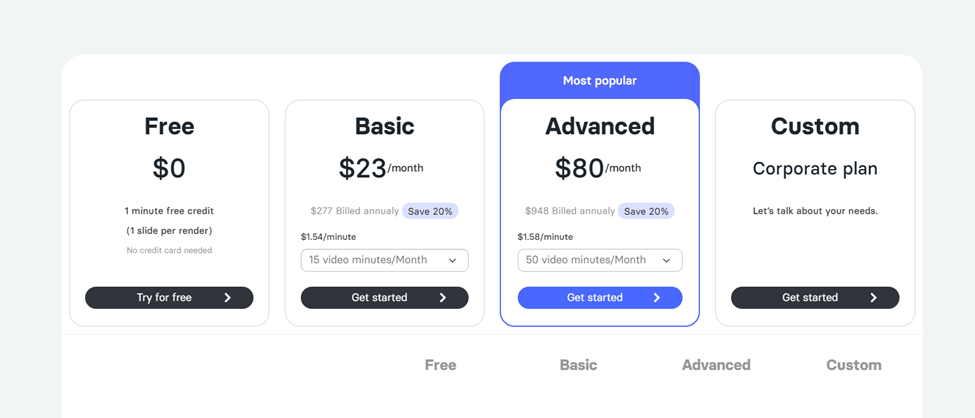Image resolution: width=975 pixels, height=418 pixels.
Task: Click arrow icon on Custom Get started
Action: (874, 297)
